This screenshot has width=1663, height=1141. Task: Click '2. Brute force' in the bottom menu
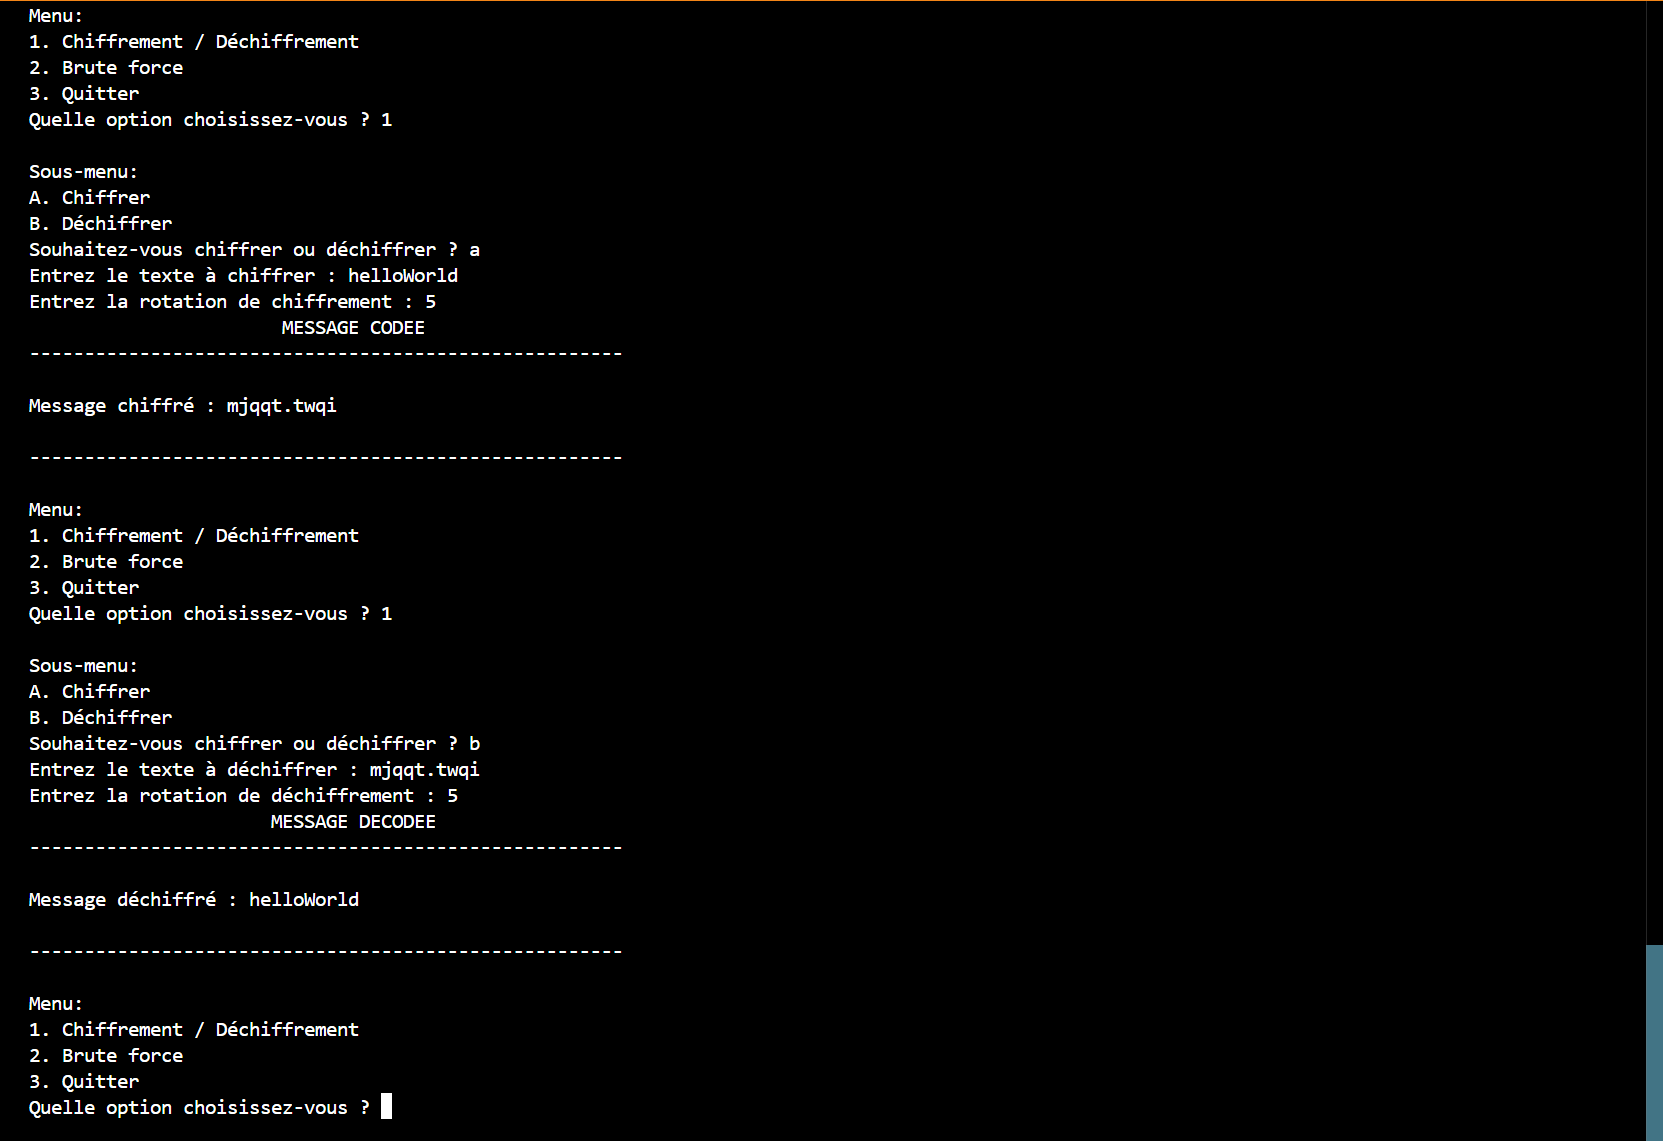pos(106,1056)
